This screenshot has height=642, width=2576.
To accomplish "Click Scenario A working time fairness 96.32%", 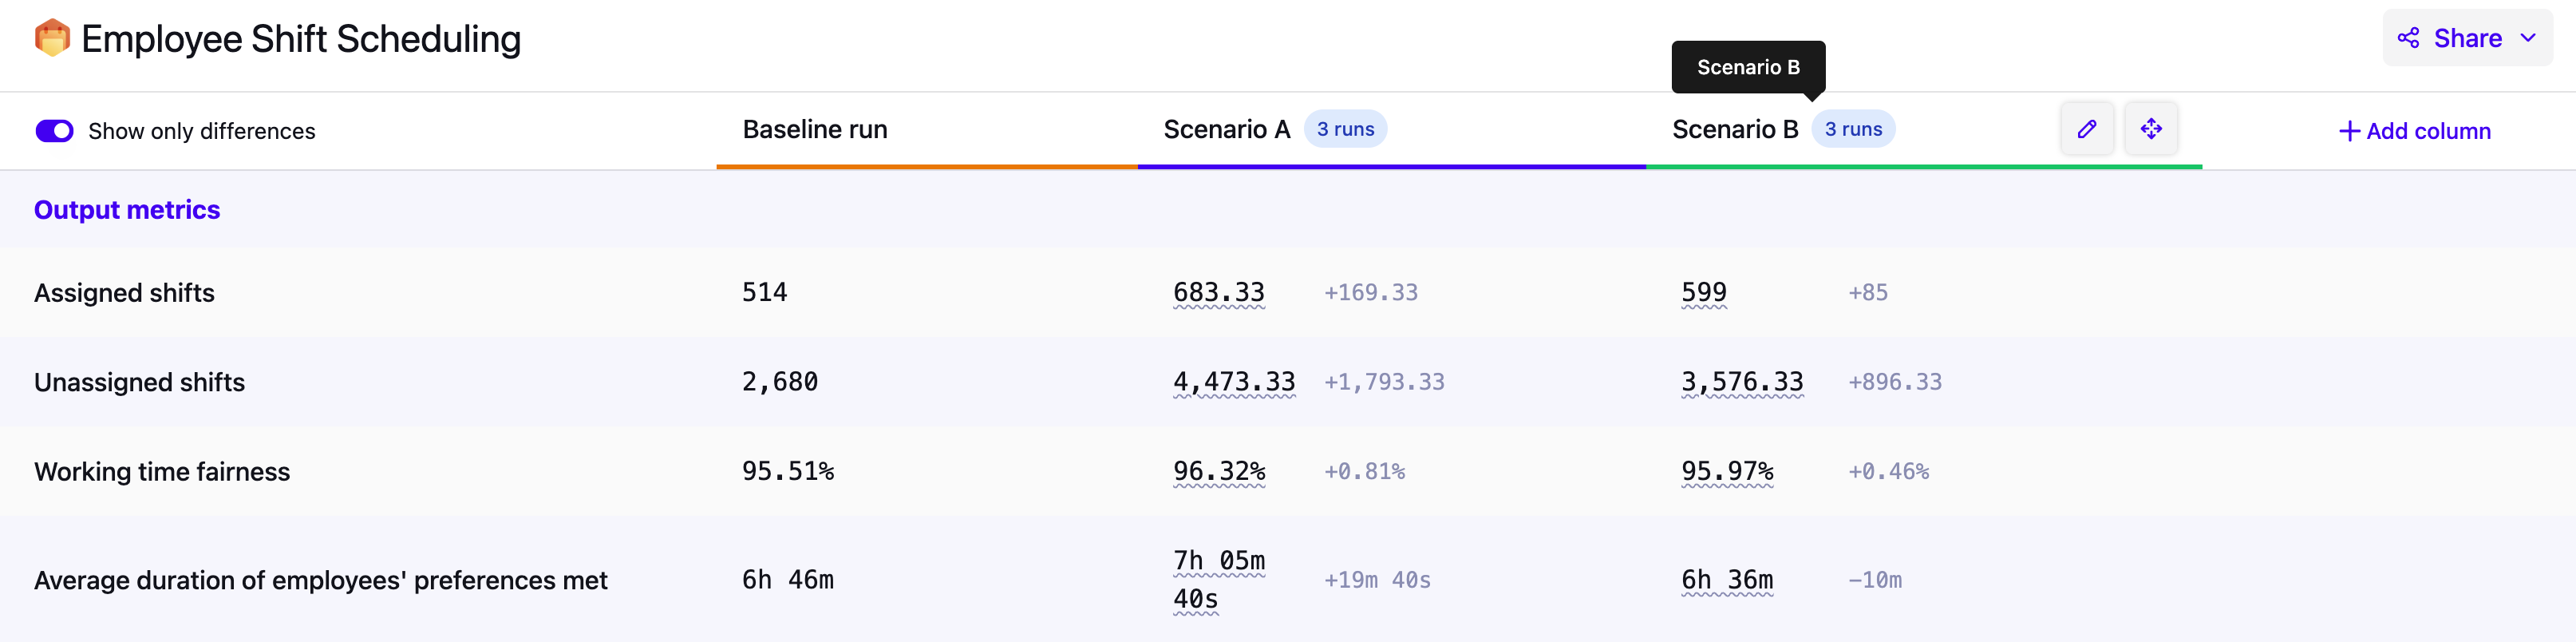I will click(1218, 471).
